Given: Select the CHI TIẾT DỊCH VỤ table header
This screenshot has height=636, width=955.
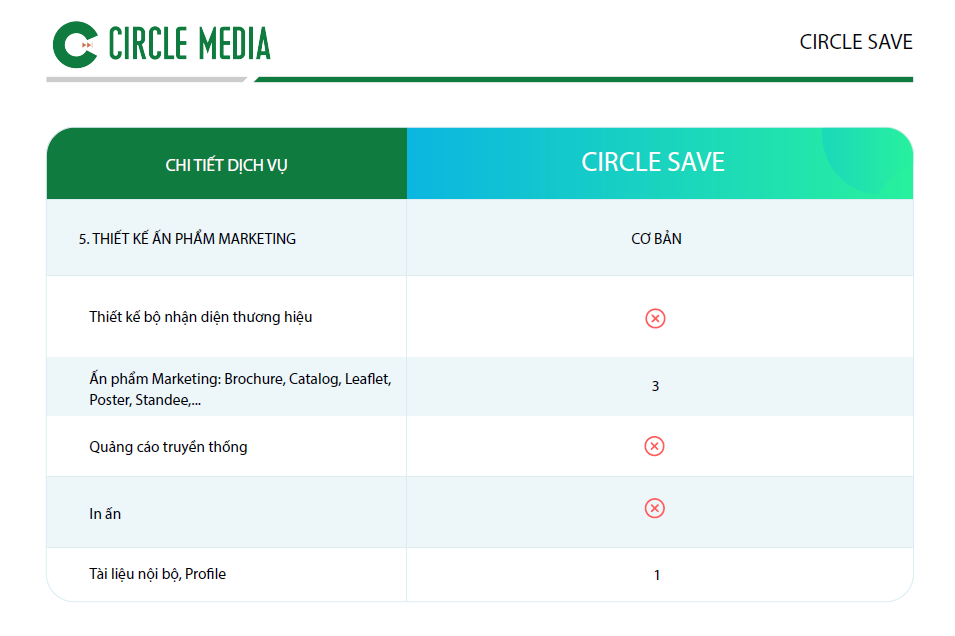Looking at the screenshot, I should [227, 163].
